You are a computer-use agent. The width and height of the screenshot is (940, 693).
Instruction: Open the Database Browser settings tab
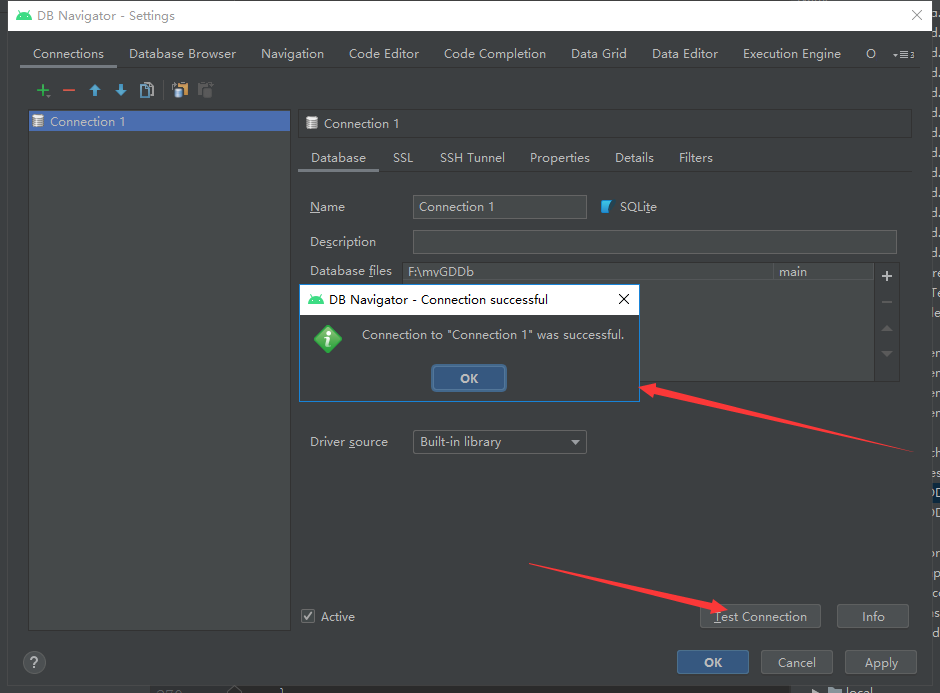pyautogui.click(x=182, y=53)
